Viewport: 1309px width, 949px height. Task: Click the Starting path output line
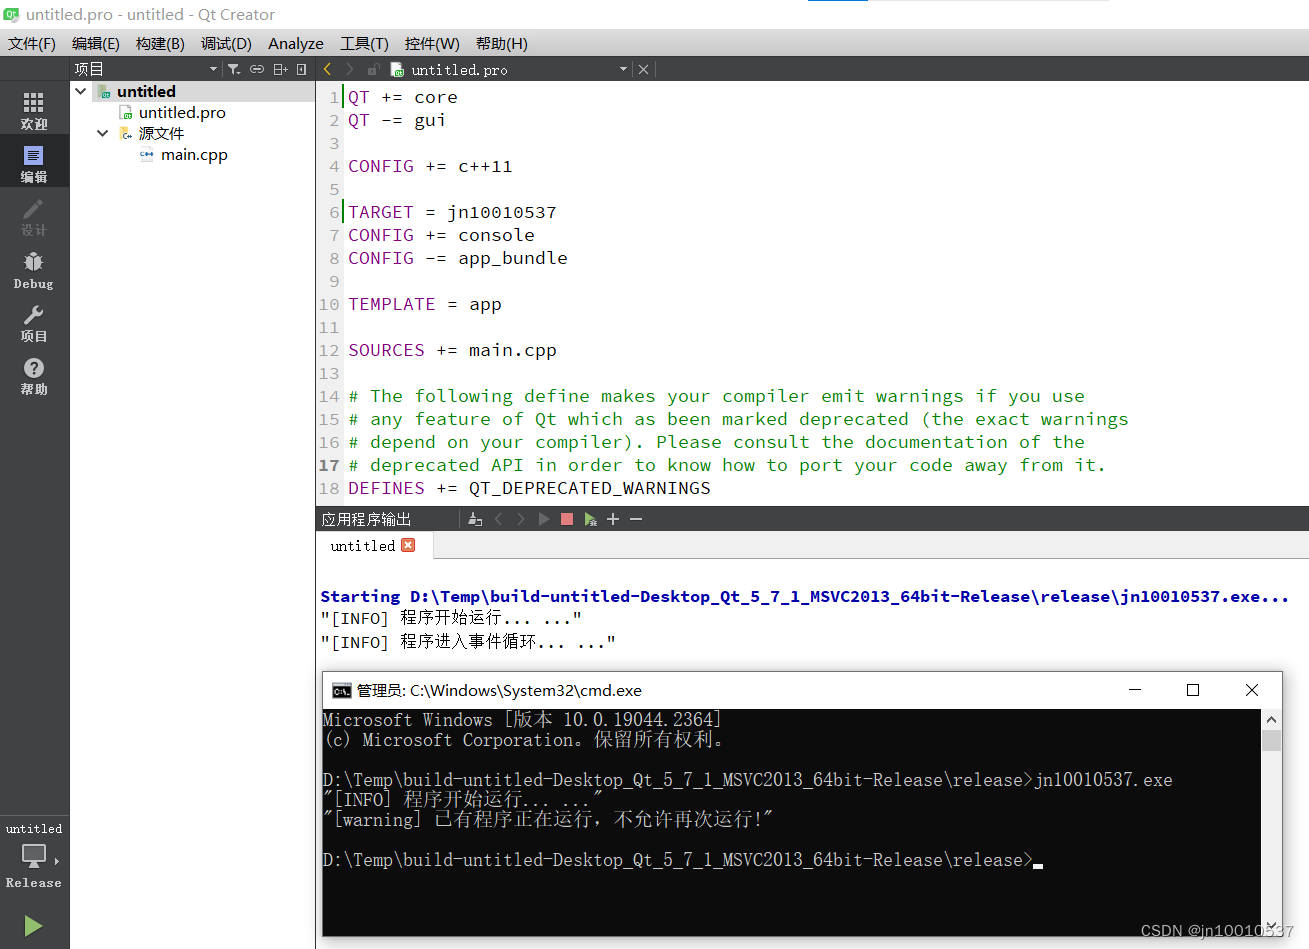pyautogui.click(x=805, y=596)
